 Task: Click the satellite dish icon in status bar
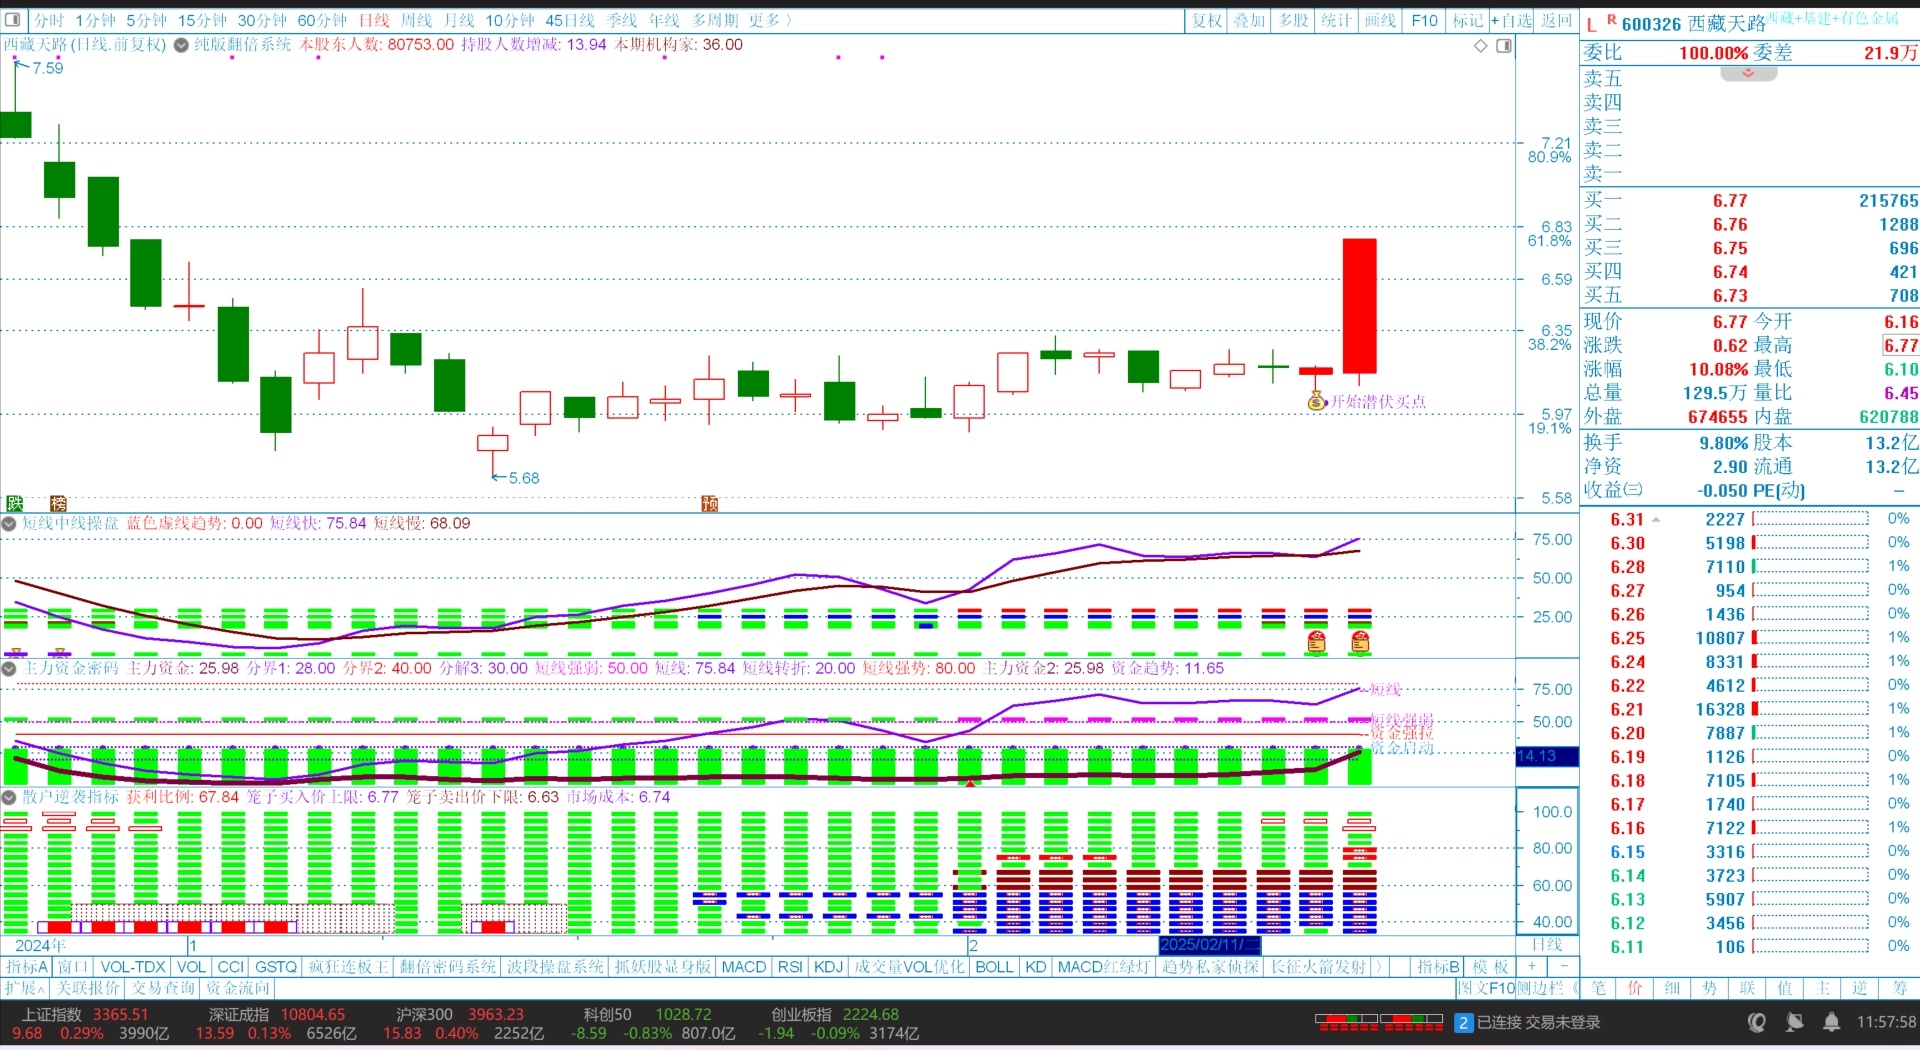tap(1795, 1022)
